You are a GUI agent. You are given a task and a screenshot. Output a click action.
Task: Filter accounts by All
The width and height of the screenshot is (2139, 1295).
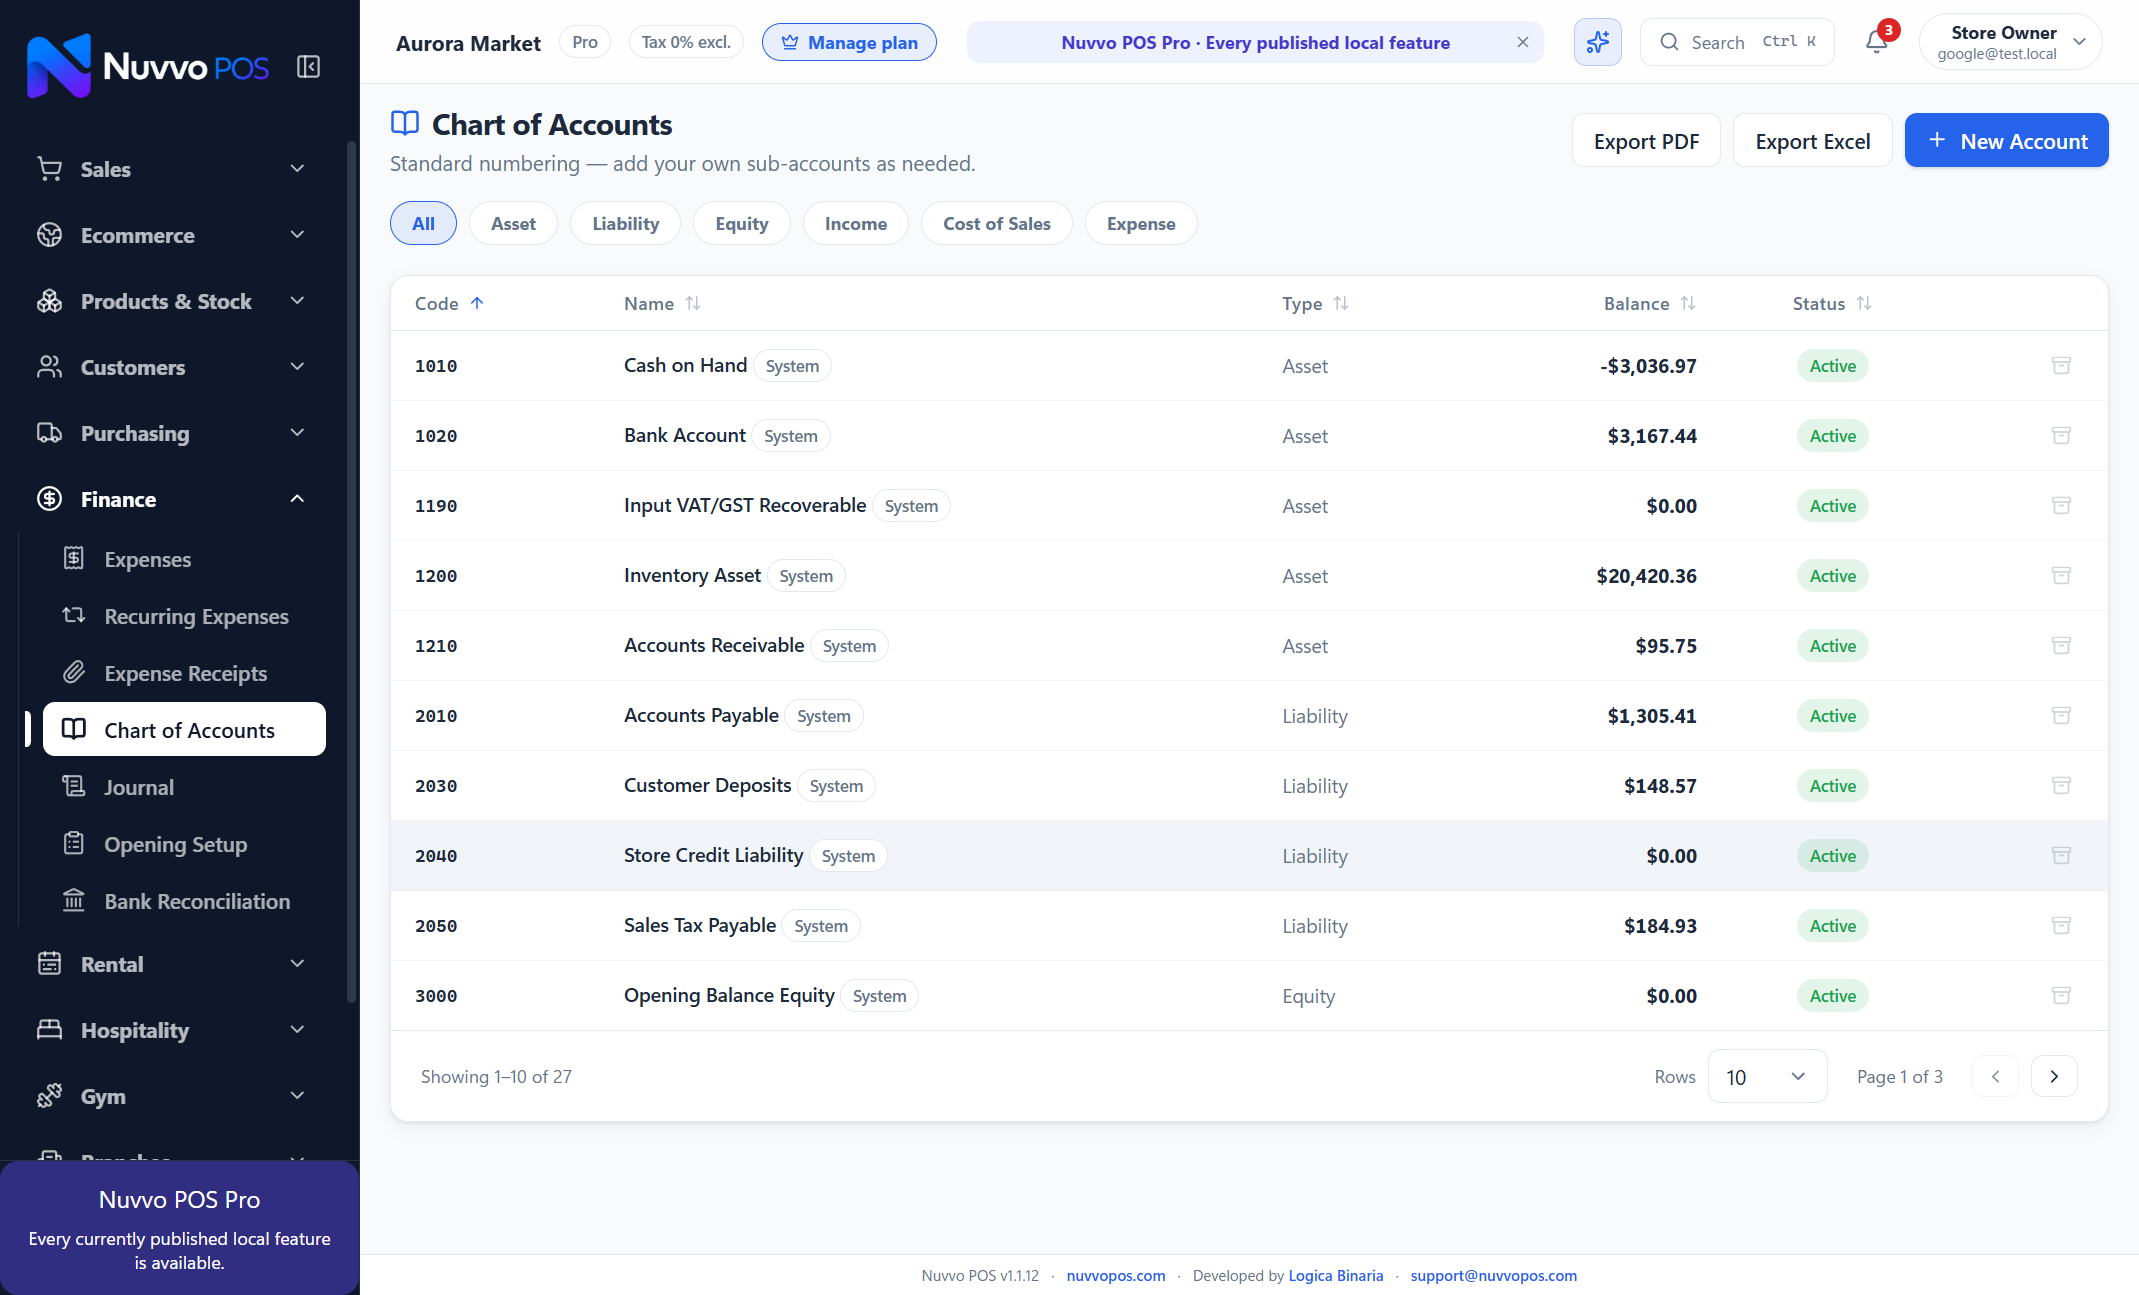[423, 223]
